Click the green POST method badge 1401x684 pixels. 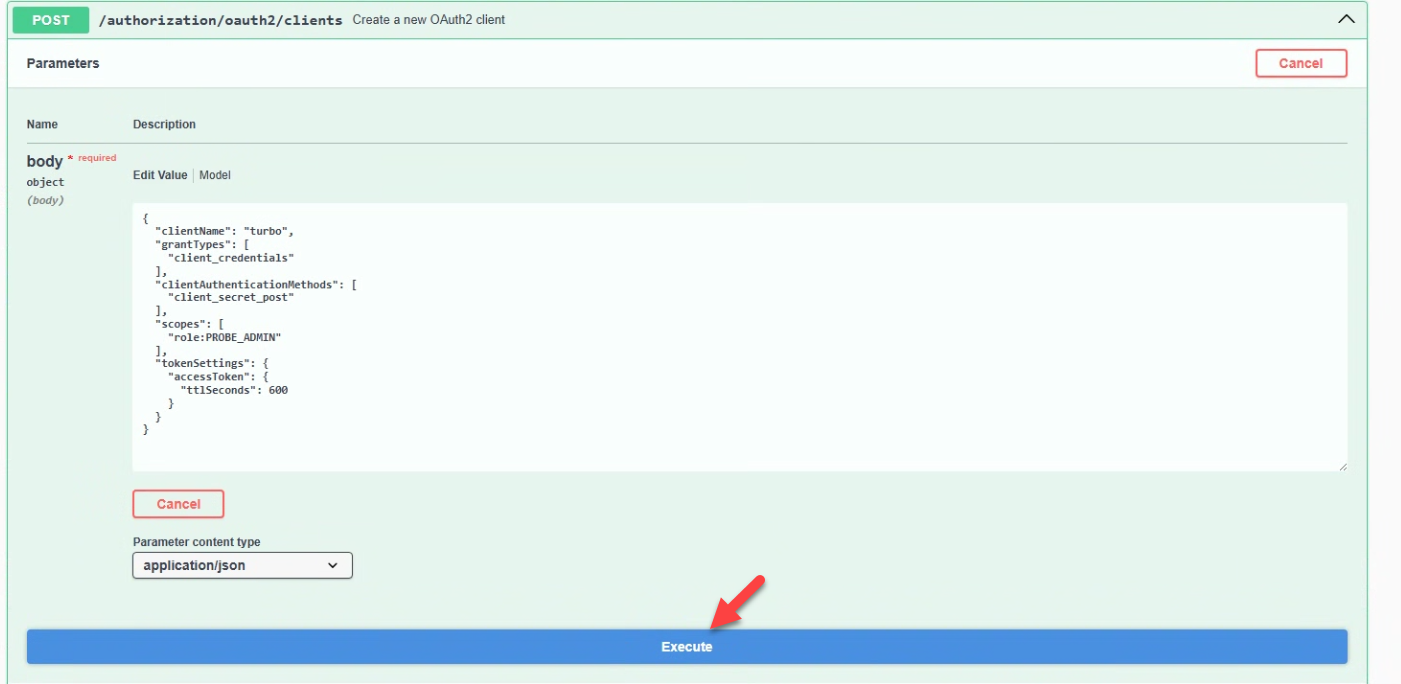pos(51,19)
